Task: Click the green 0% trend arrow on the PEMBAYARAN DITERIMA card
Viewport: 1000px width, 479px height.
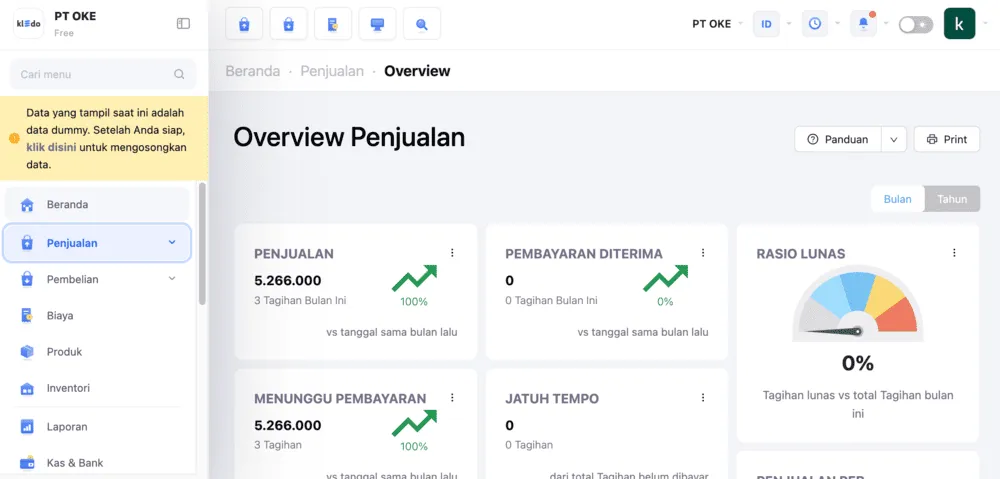Action: click(665, 279)
